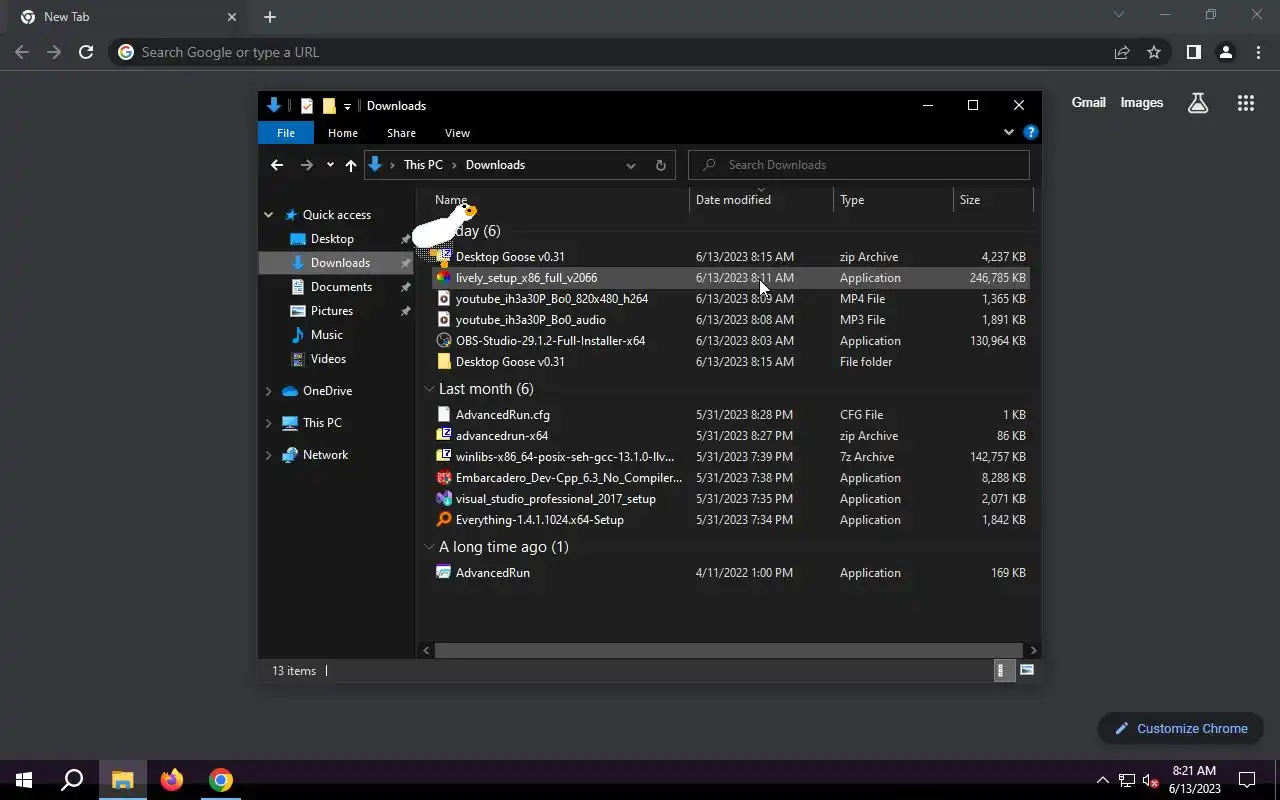Open Gmail link on New Tab page
This screenshot has width=1280, height=800.
(1089, 102)
